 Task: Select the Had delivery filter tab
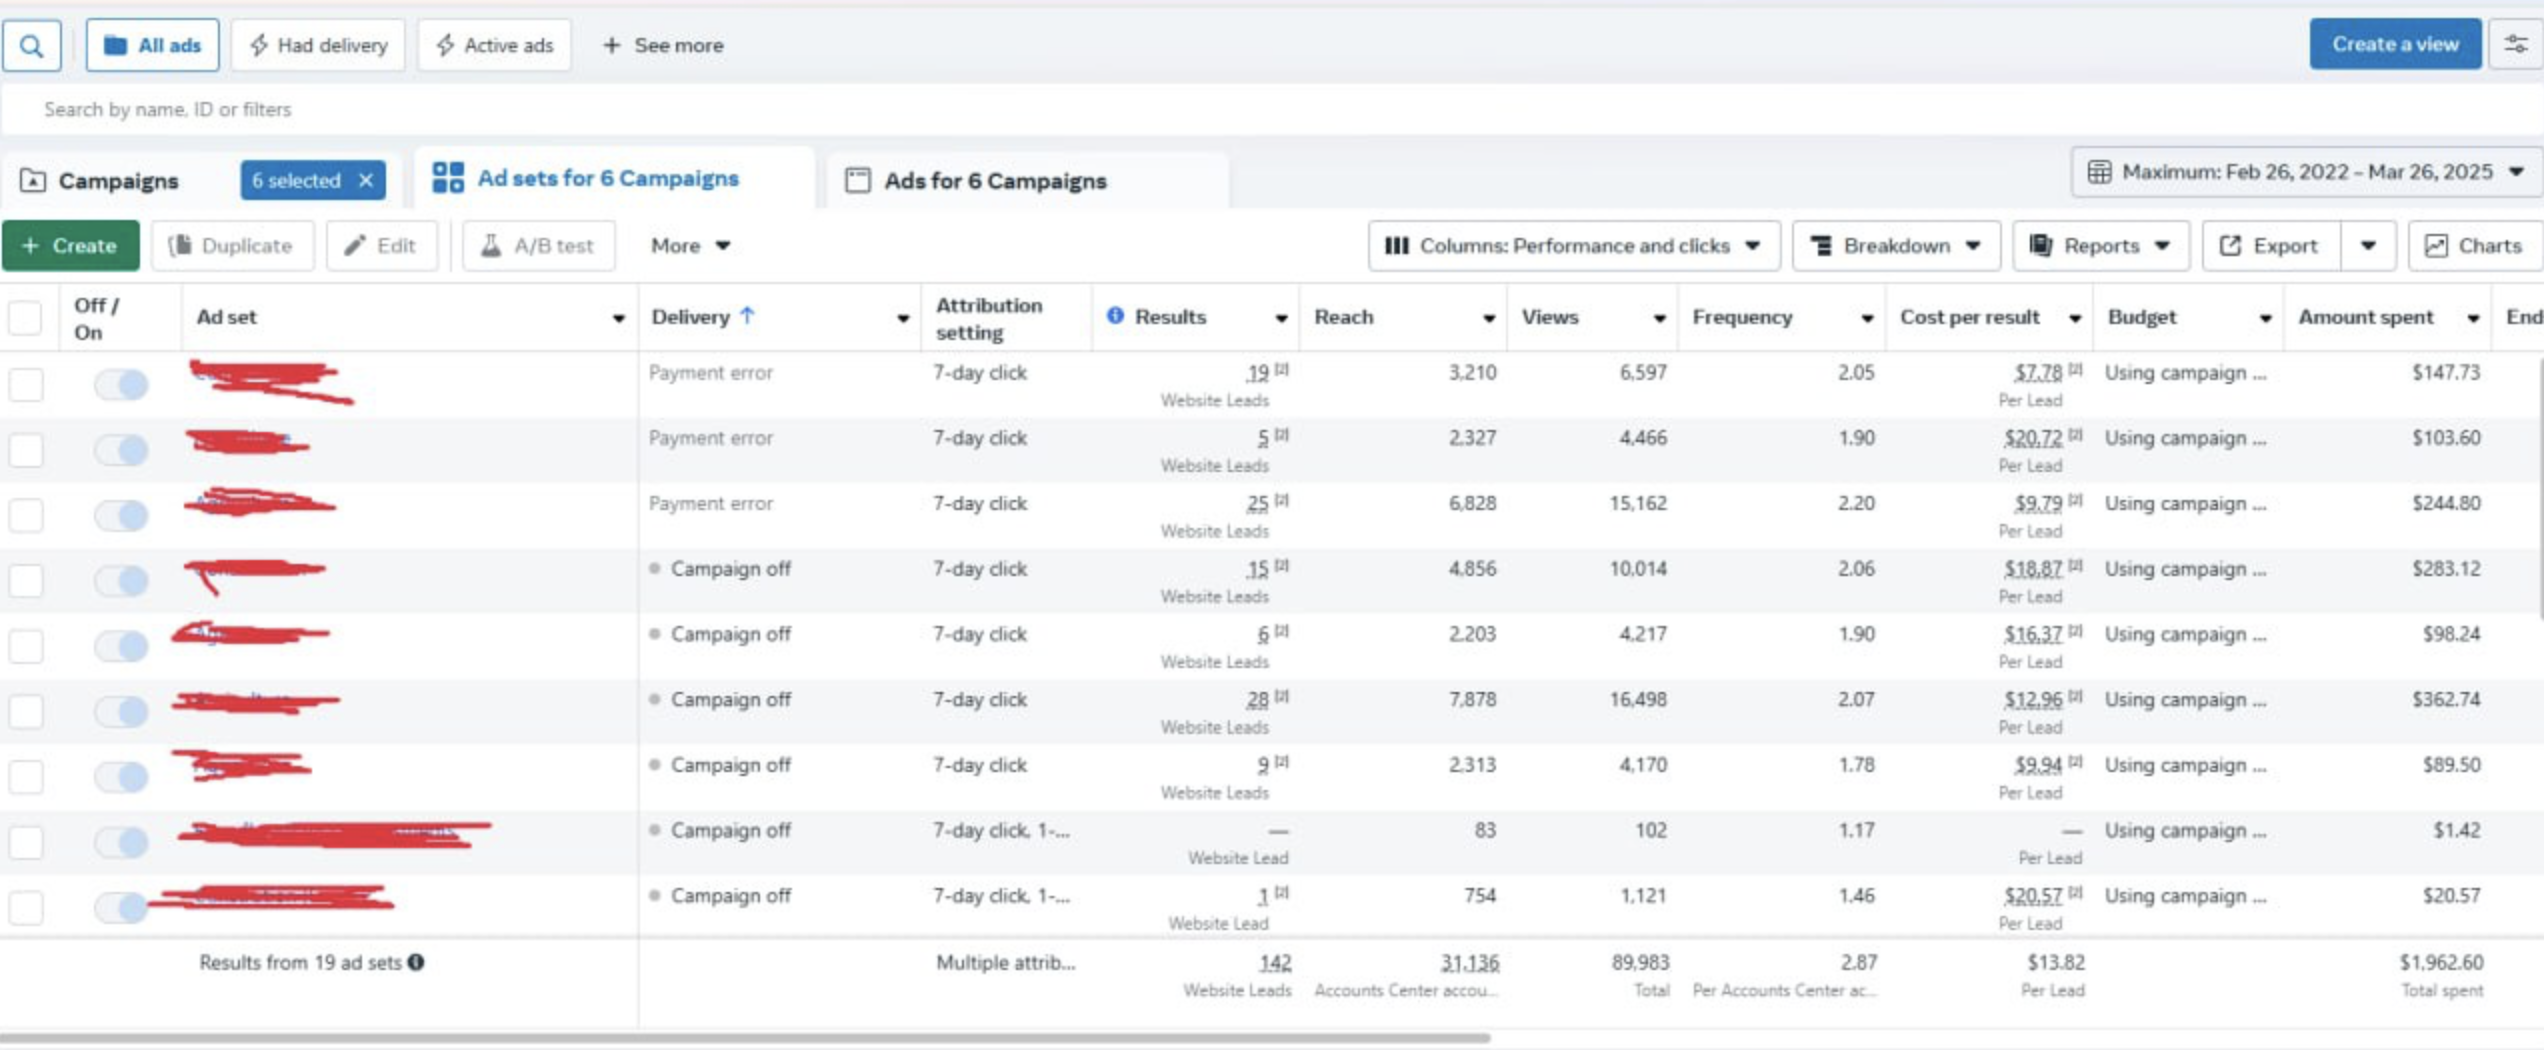tap(318, 46)
